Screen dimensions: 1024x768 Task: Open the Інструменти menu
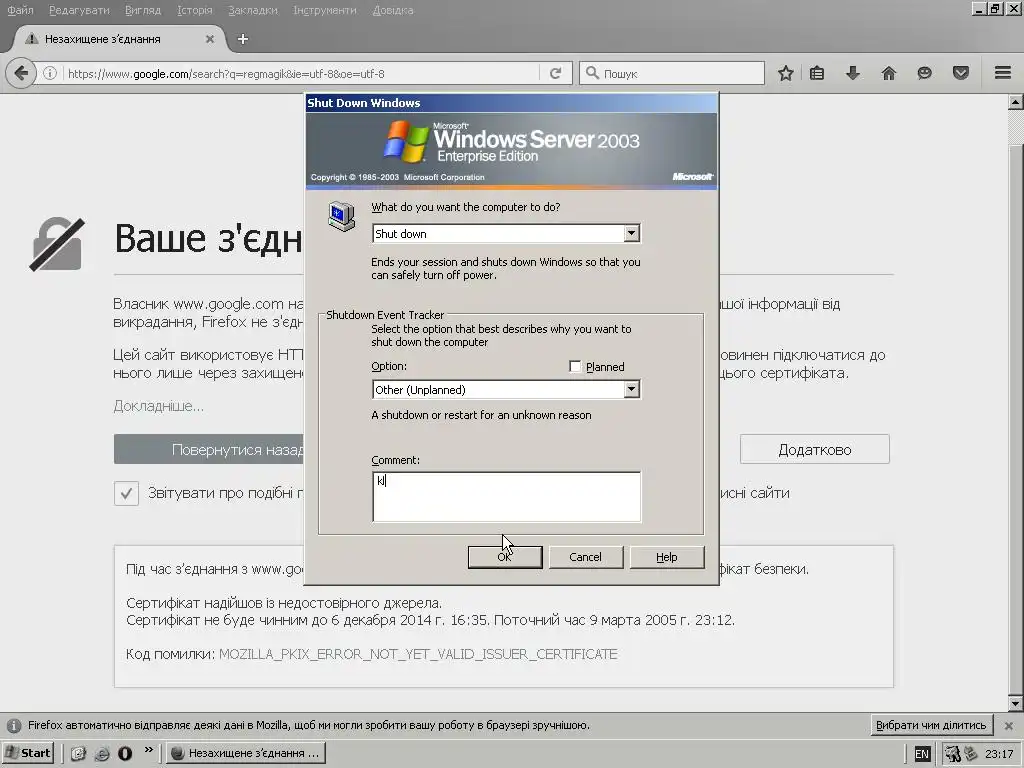tap(325, 10)
